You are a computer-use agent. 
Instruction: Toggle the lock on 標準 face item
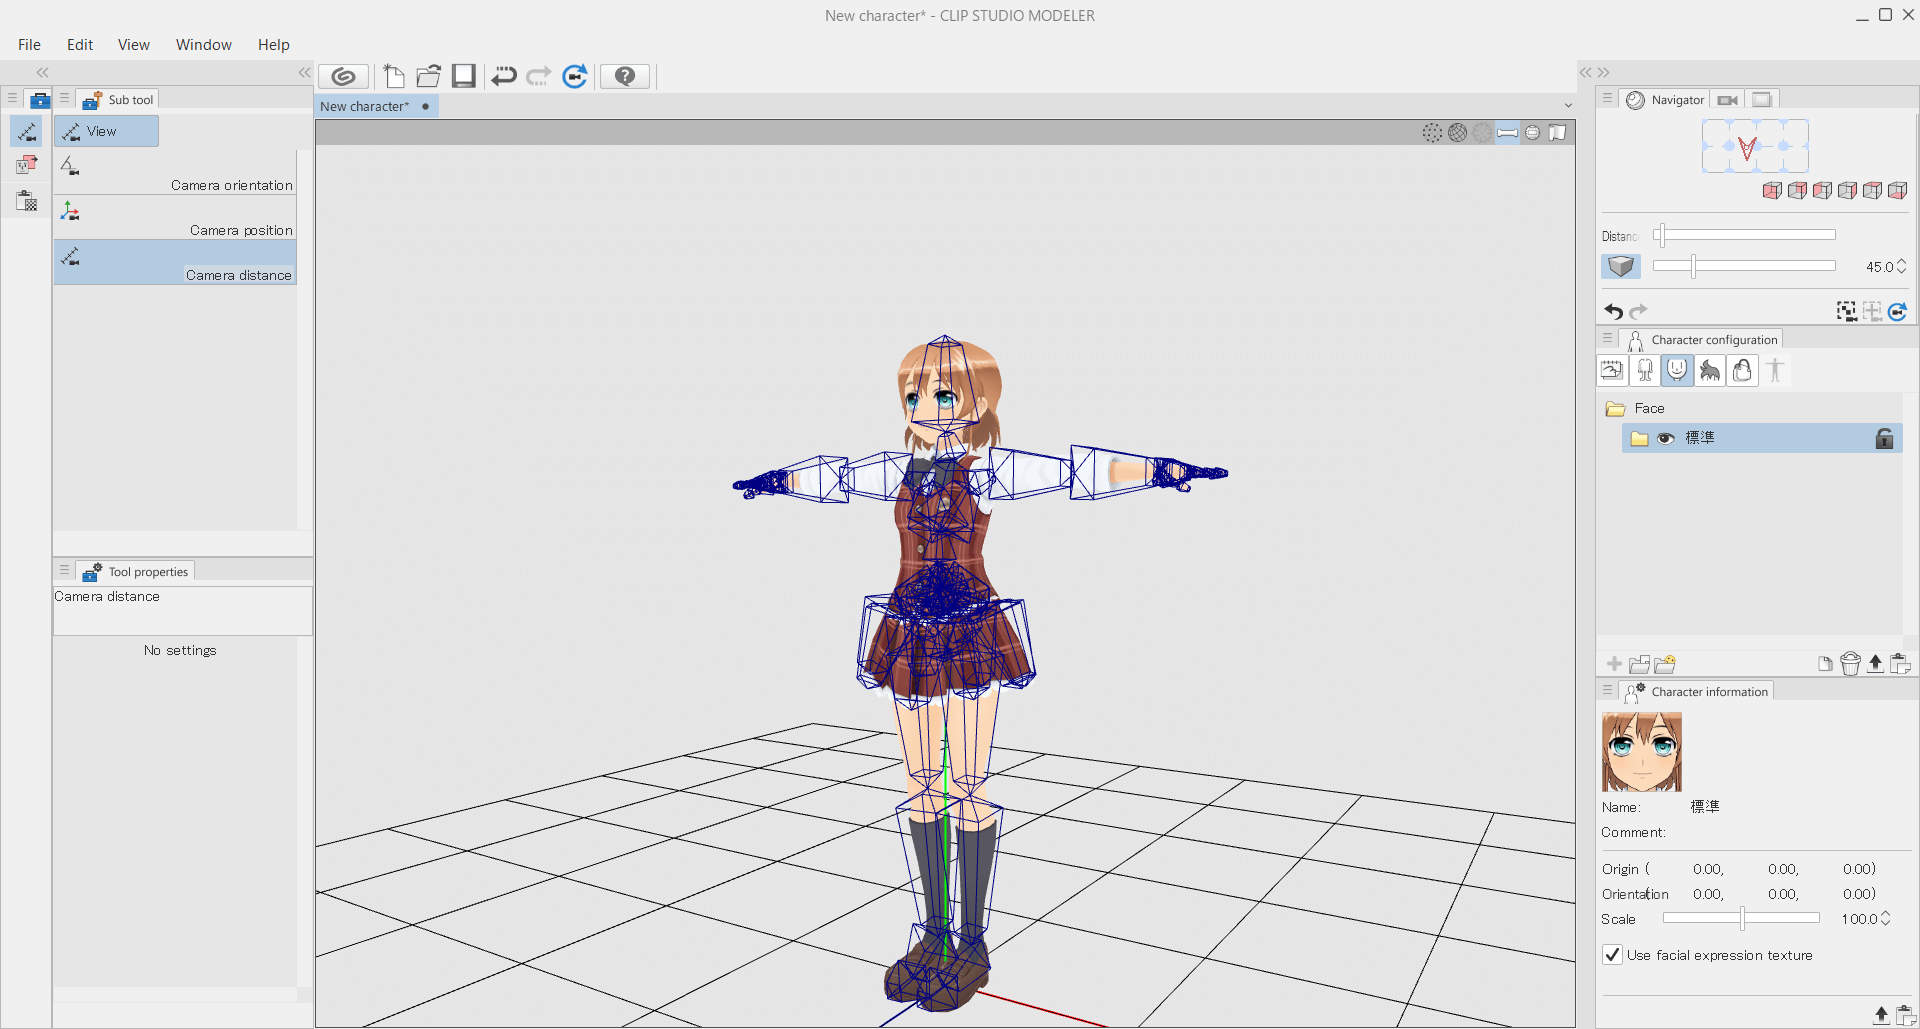1884,438
